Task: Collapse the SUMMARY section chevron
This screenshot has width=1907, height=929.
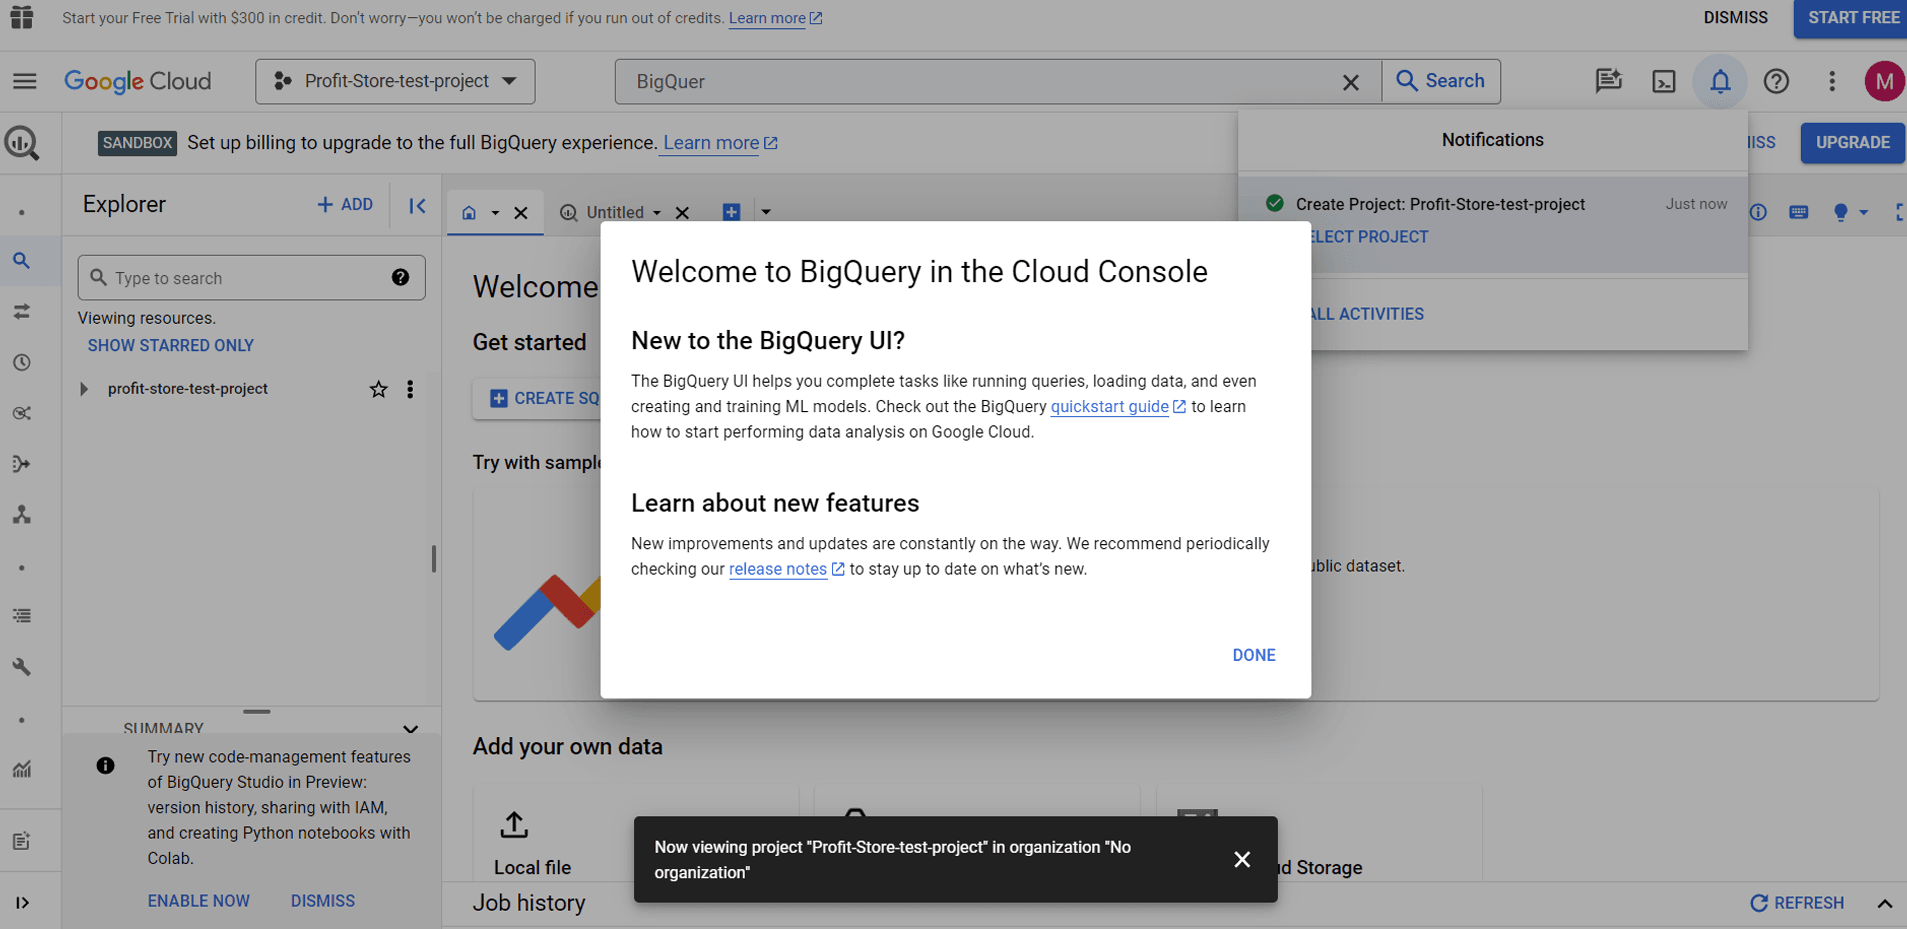Action: point(410,728)
